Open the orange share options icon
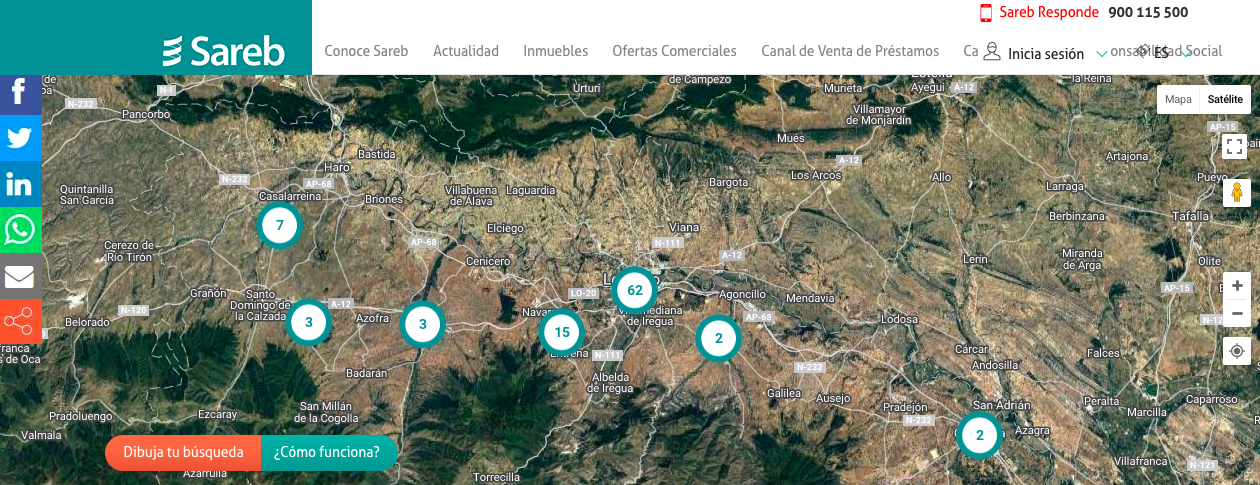Image resolution: width=1260 pixels, height=485 pixels. [x=20, y=321]
